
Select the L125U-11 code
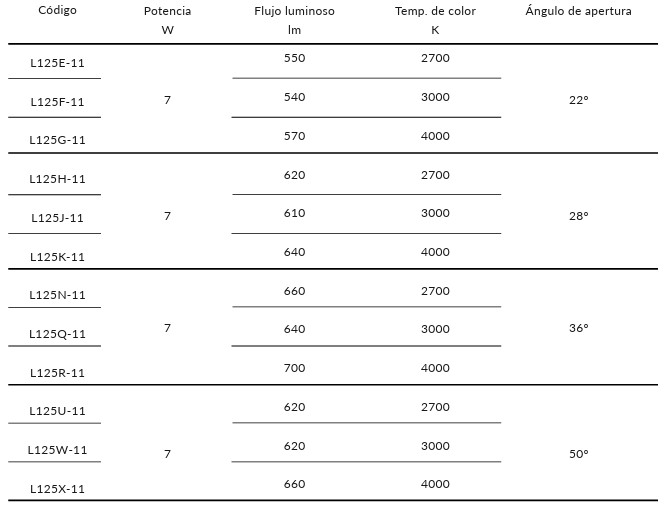[58, 411]
